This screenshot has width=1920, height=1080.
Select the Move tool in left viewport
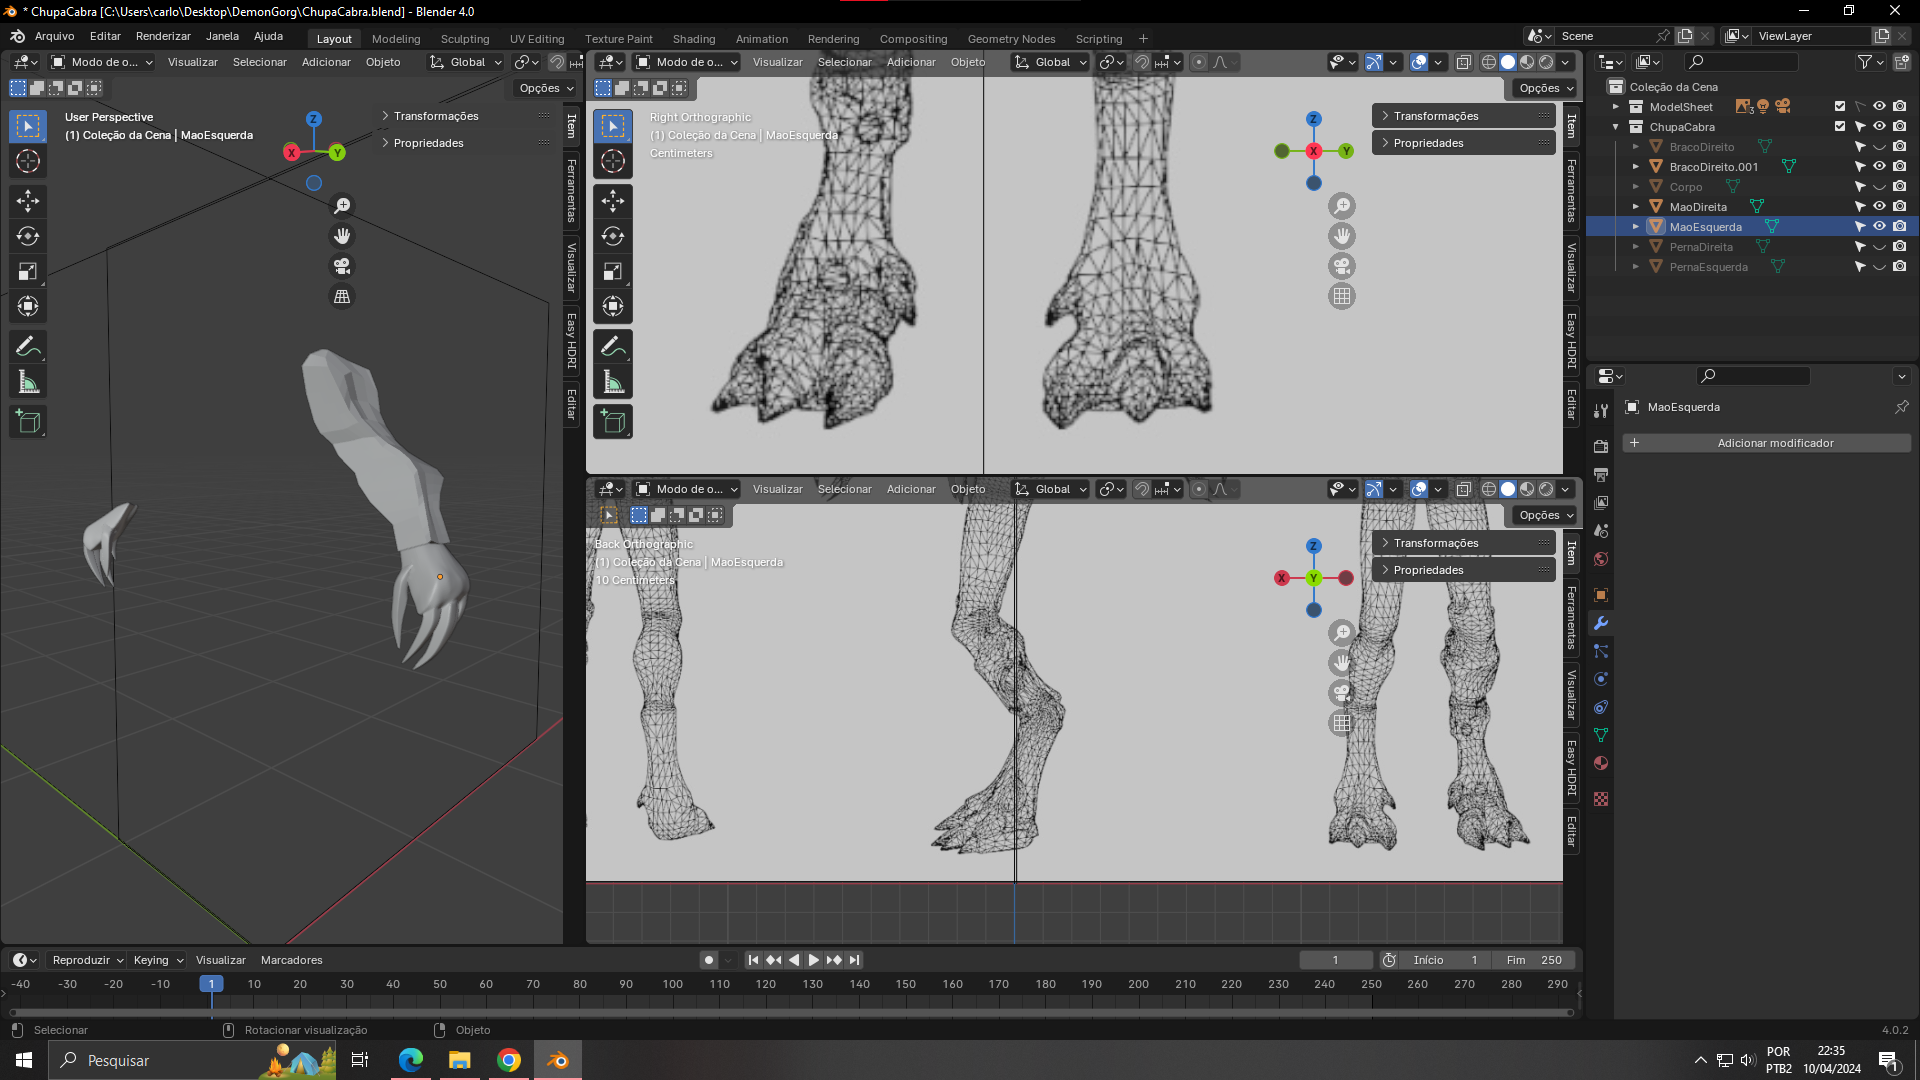(x=28, y=201)
